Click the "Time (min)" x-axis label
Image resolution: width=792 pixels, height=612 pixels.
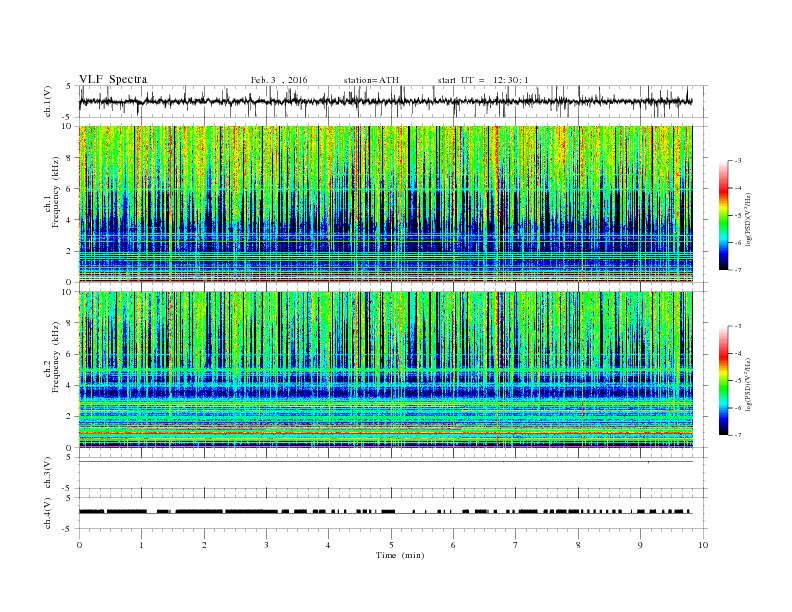[x=400, y=555]
